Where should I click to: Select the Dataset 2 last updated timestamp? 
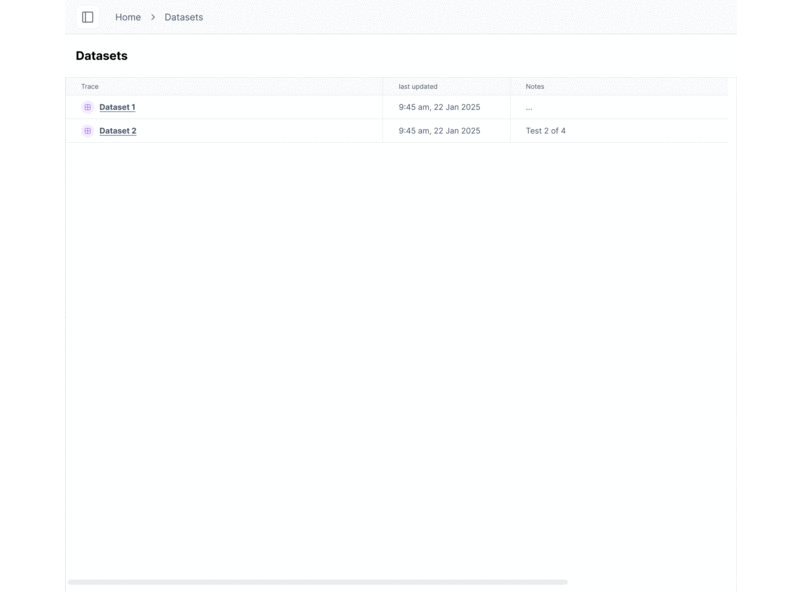(439, 131)
